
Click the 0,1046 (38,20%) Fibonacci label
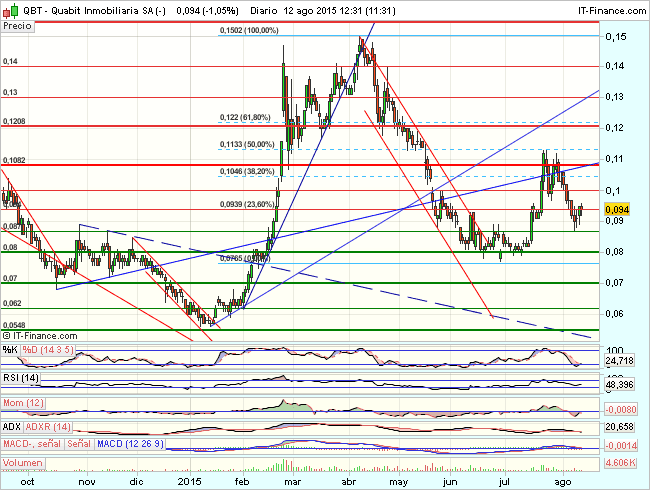(x=247, y=171)
